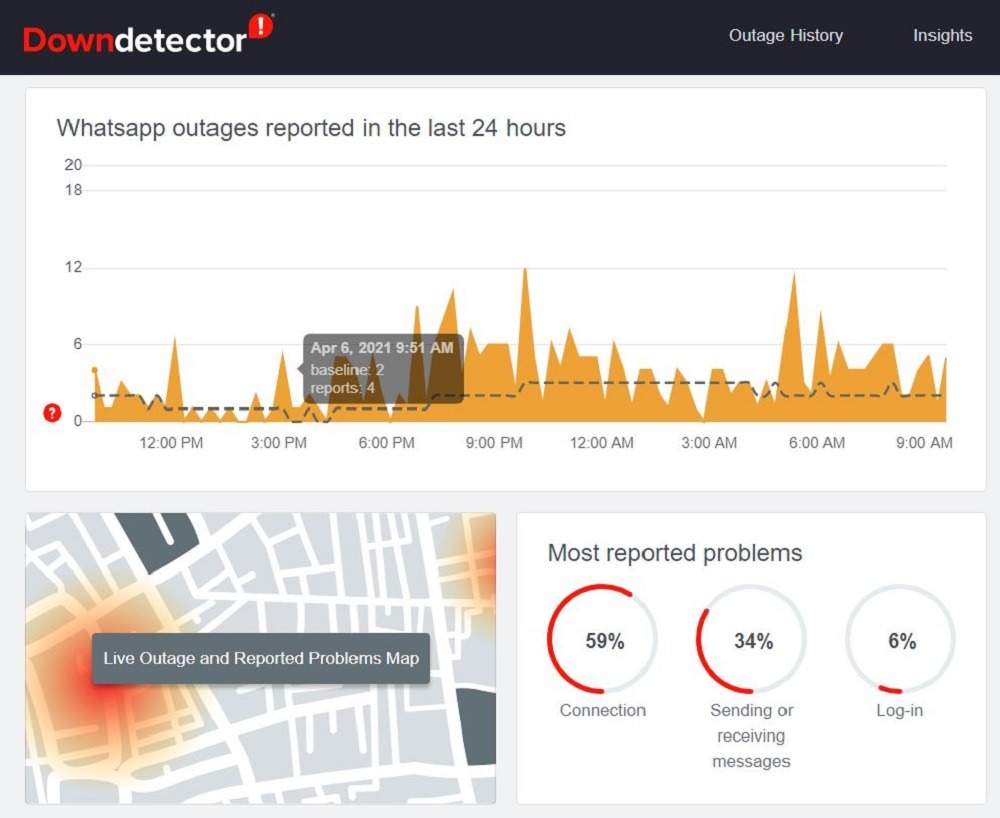1000x818 pixels.
Task: Click the '12:00 PM' time axis label
Action: (x=171, y=442)
